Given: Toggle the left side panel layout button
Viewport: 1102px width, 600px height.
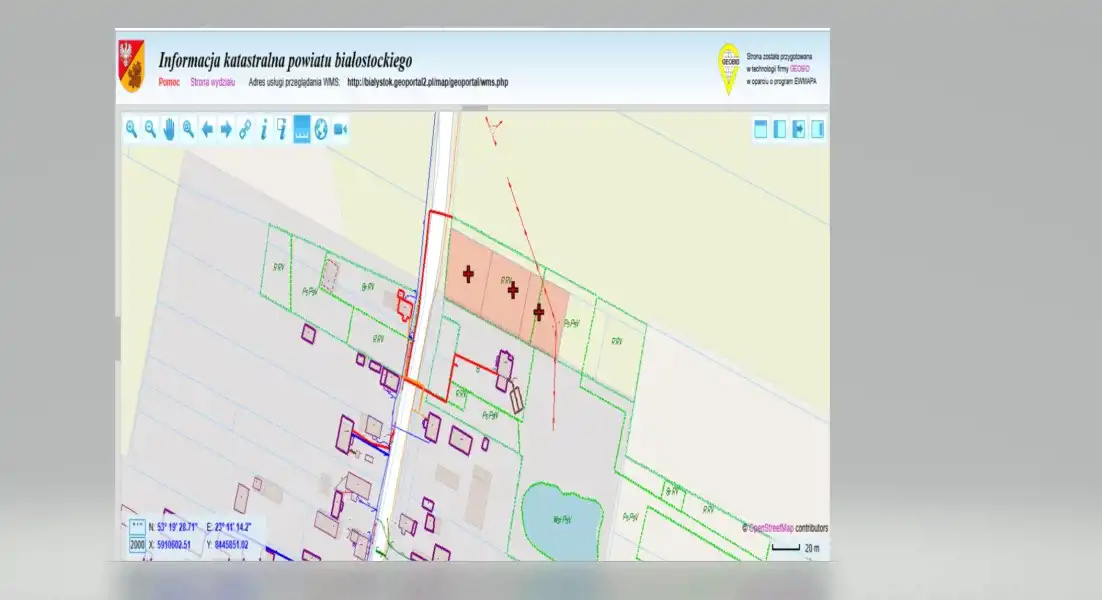Looking at the screenshot, I should 779,129.
